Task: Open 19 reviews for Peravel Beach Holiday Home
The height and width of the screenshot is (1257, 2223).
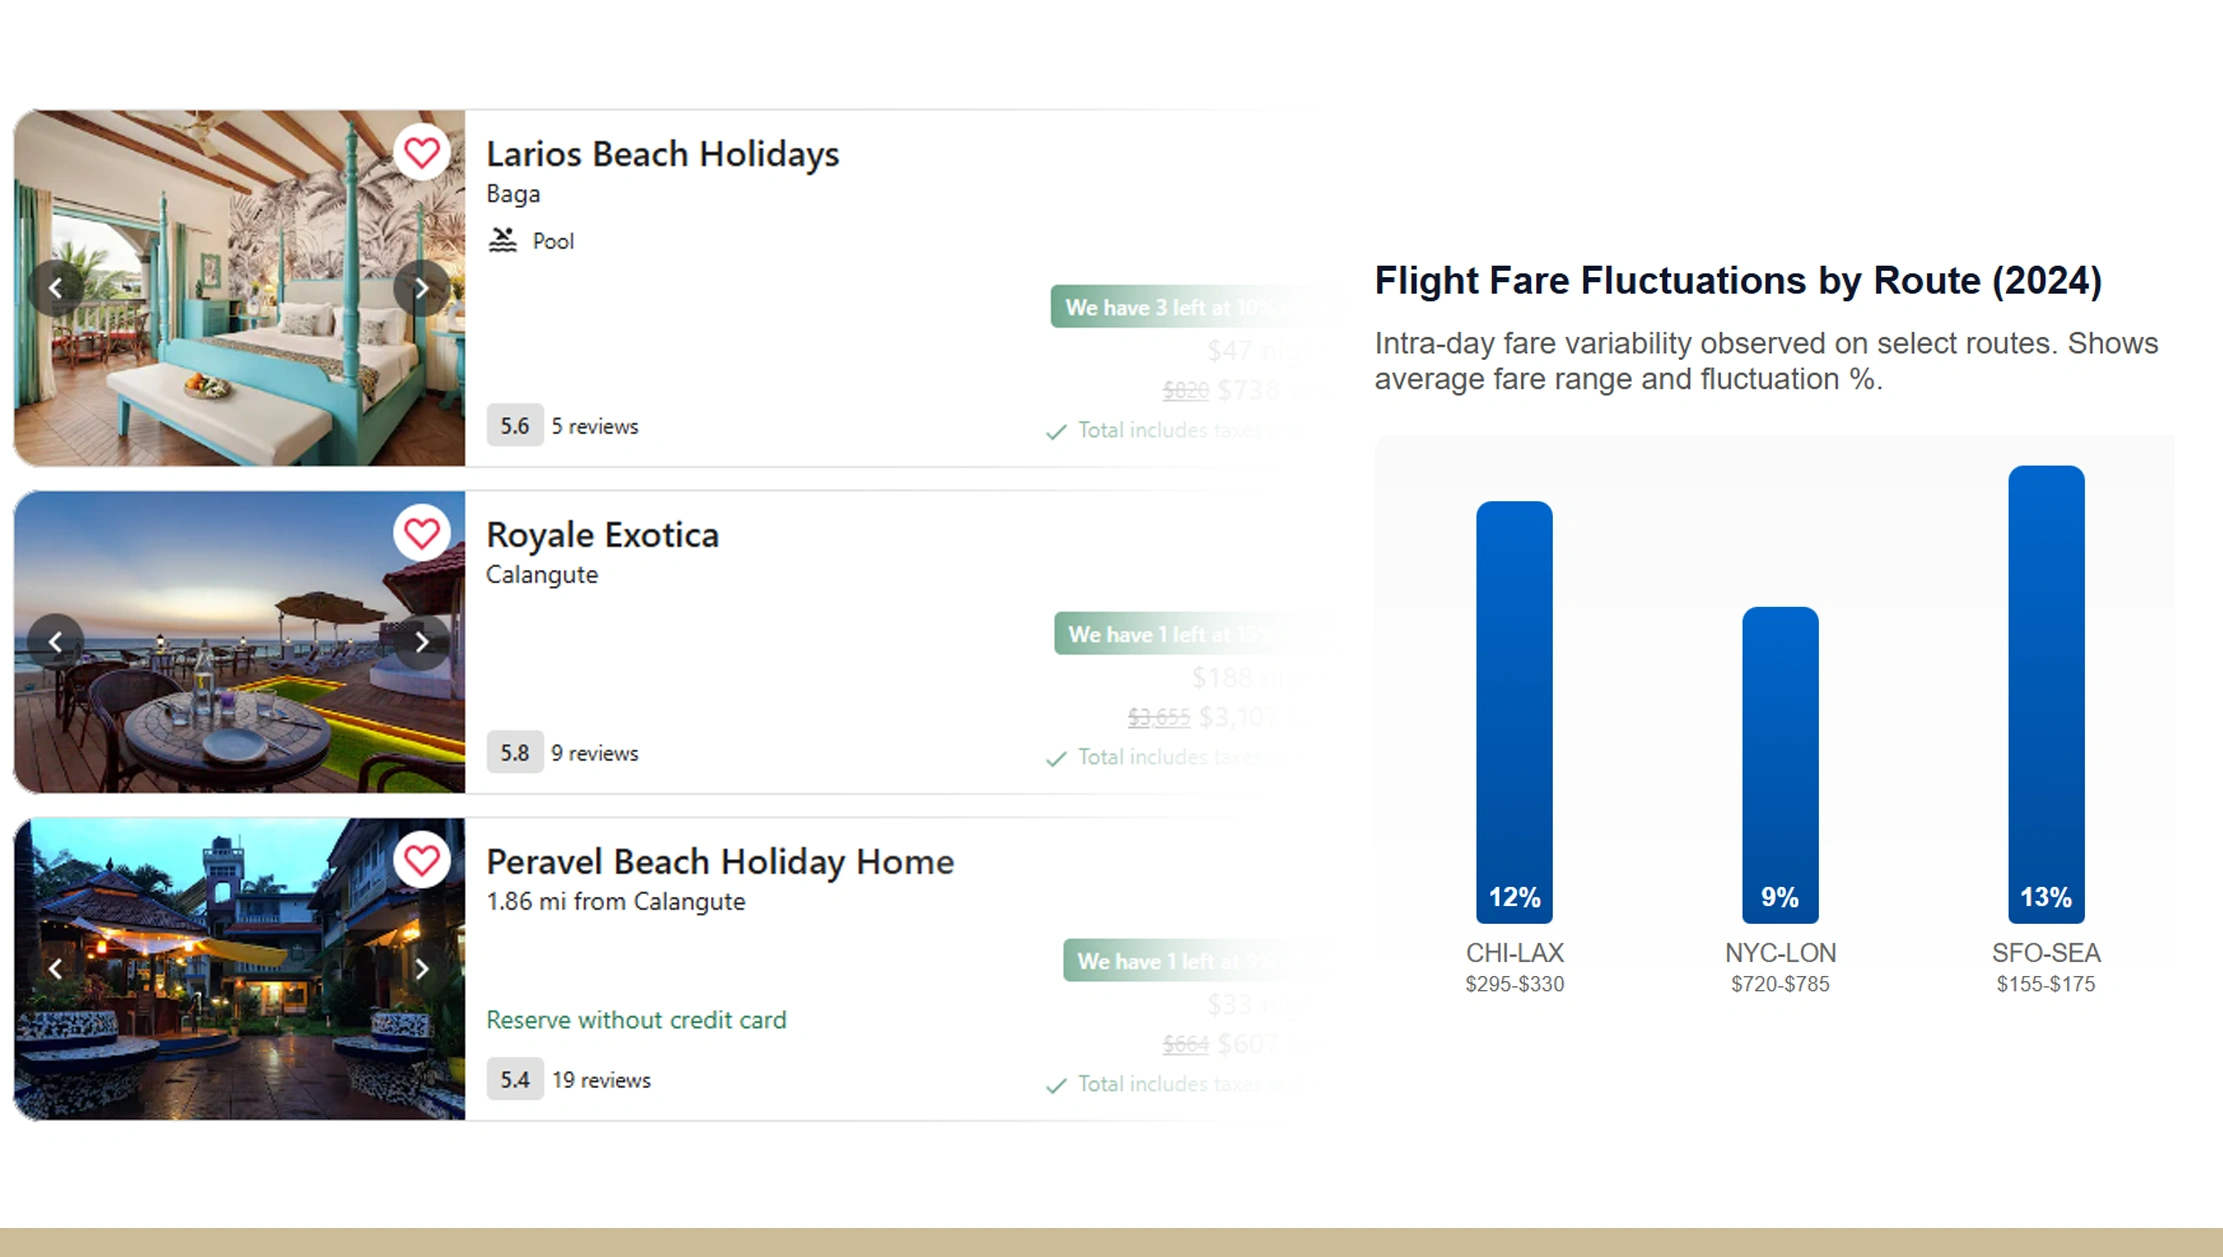Action: [x=600, y=1079]
